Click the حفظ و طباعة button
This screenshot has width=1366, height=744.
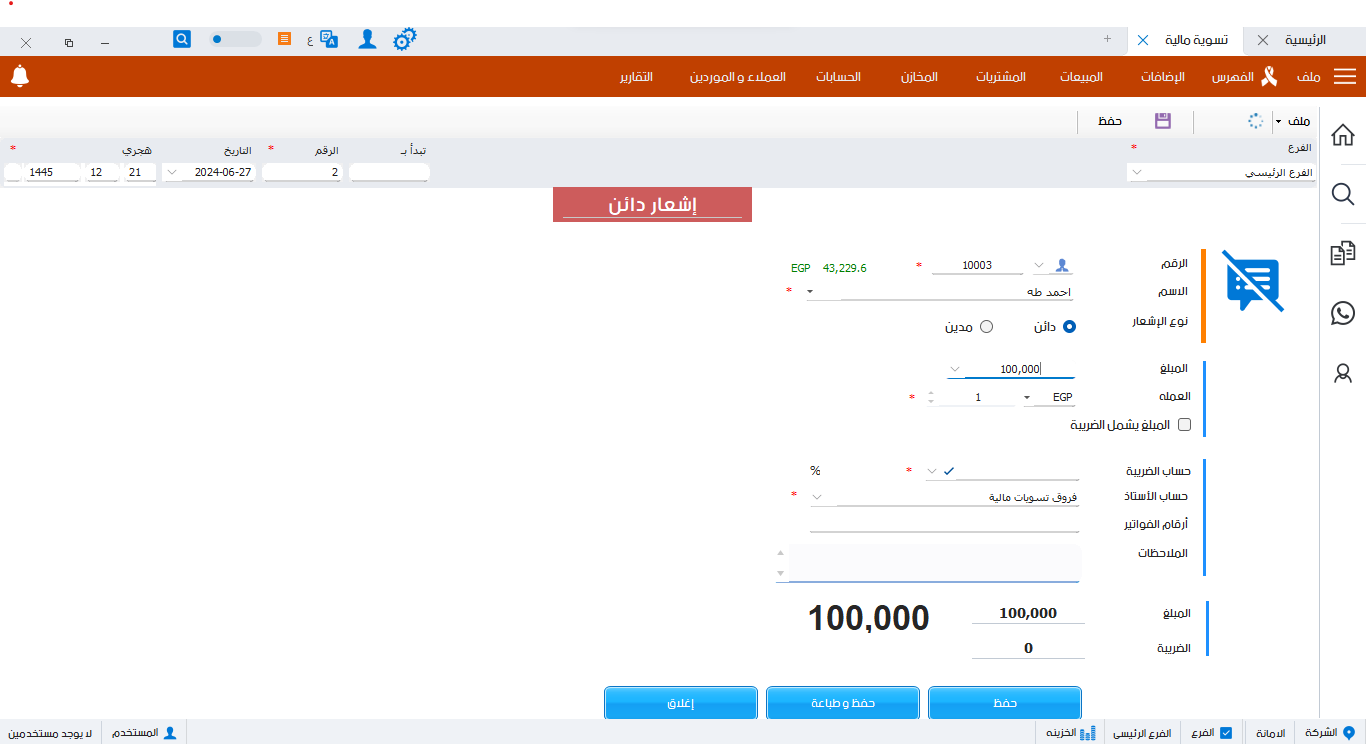(842, 703)
